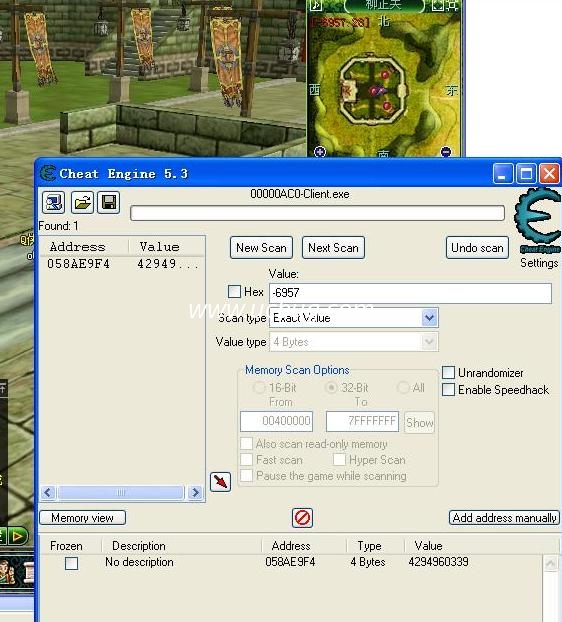562x622 pixels.
Task: Click the floppy disk save icon
Action: coord(109,202)
